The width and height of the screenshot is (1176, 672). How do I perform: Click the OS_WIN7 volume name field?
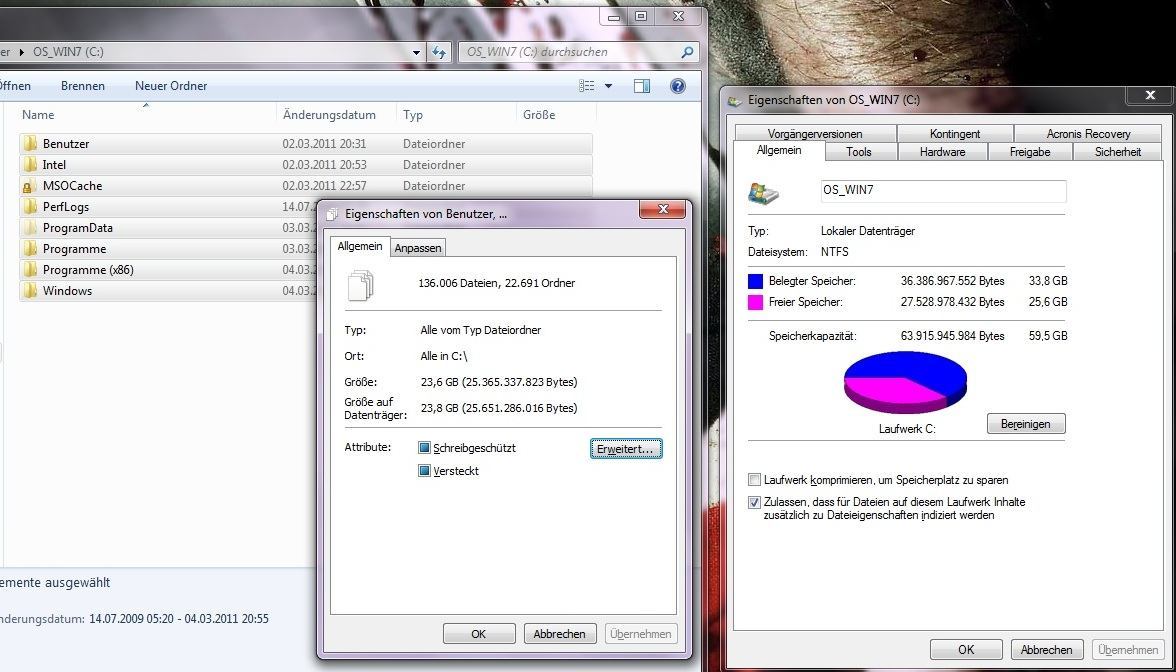tap(944, 191)
